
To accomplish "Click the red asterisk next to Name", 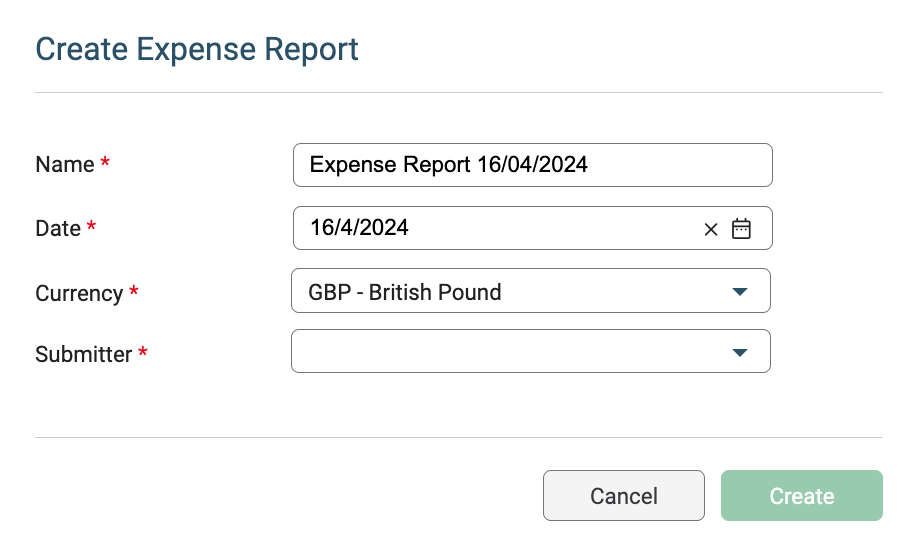I will pyautogui.click(x=105, y=163).
